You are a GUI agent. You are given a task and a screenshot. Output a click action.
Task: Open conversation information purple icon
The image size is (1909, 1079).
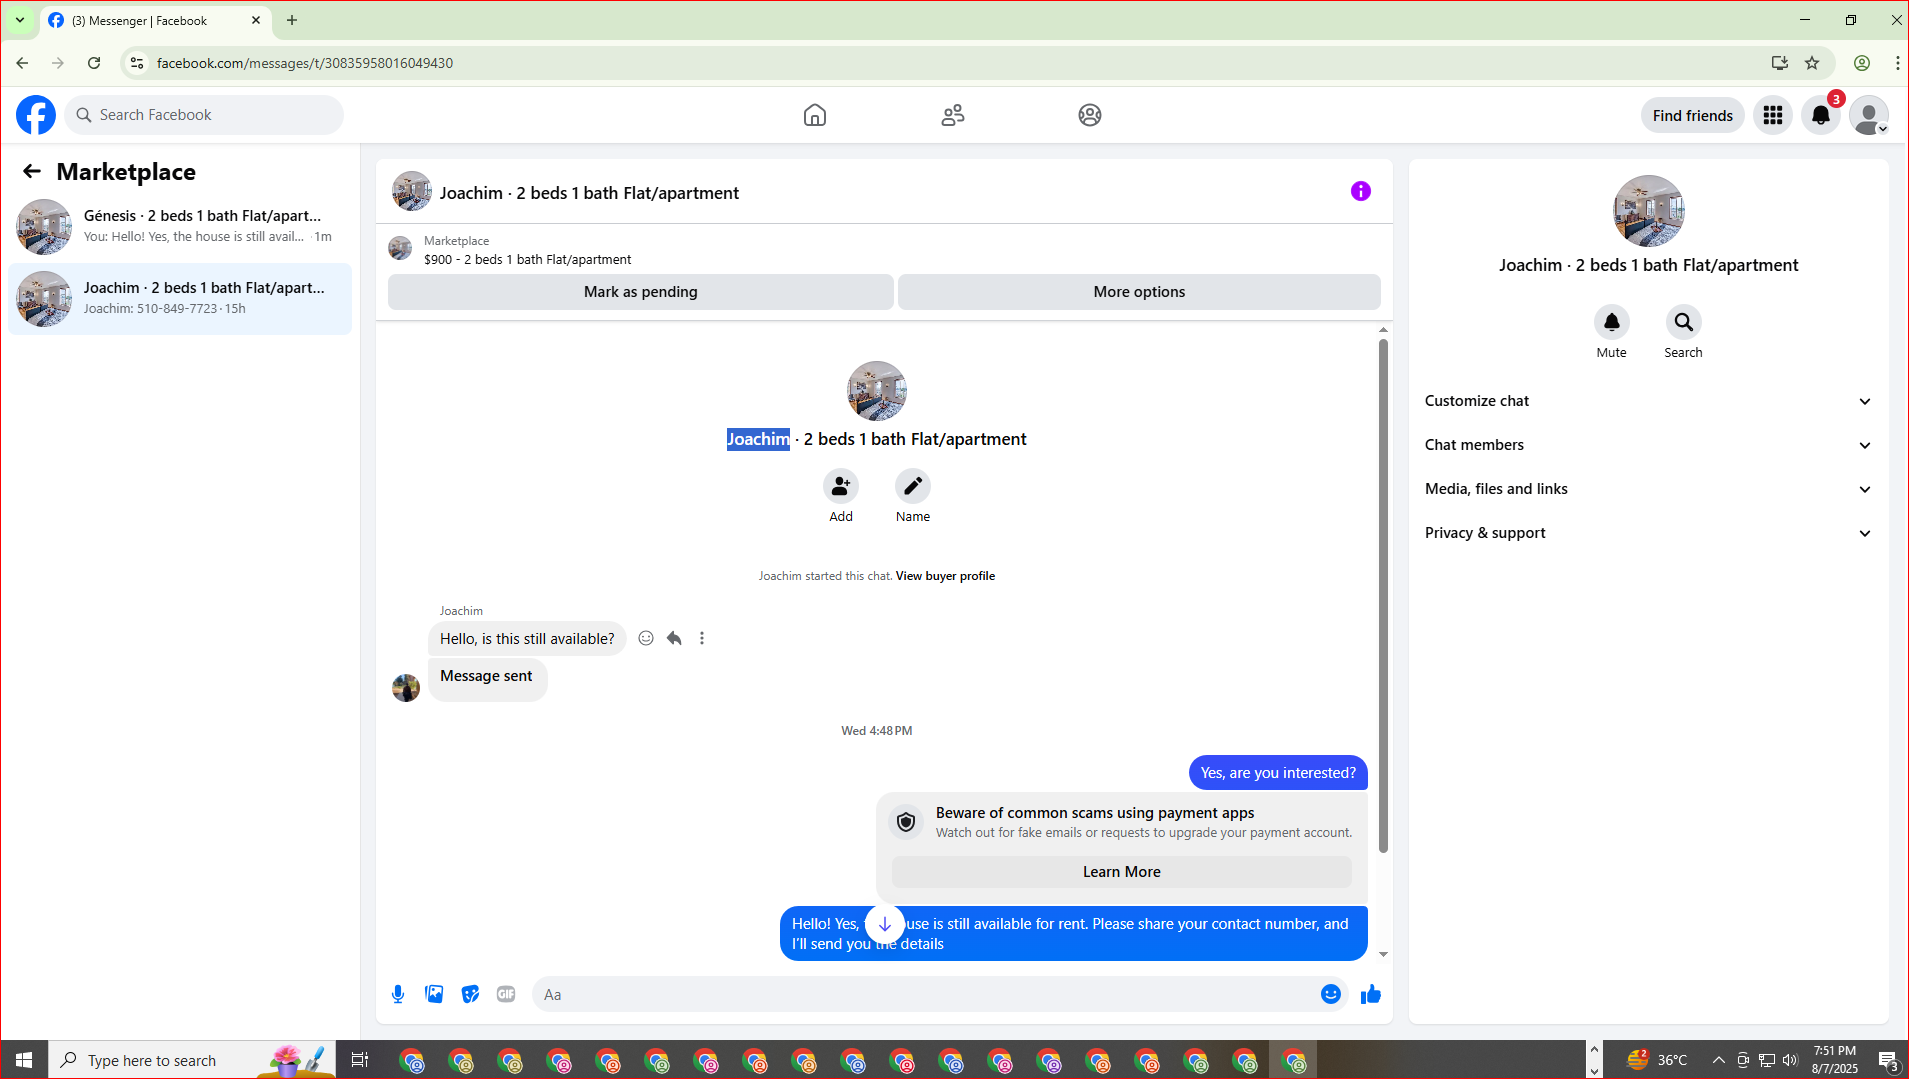[1361, 191]
